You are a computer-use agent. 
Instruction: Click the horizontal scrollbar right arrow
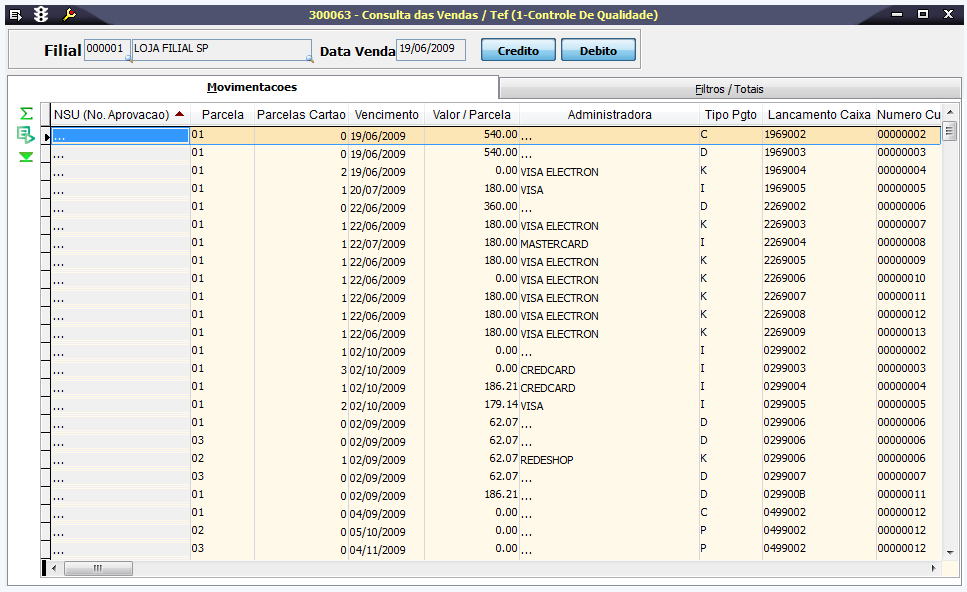[934, 568]
